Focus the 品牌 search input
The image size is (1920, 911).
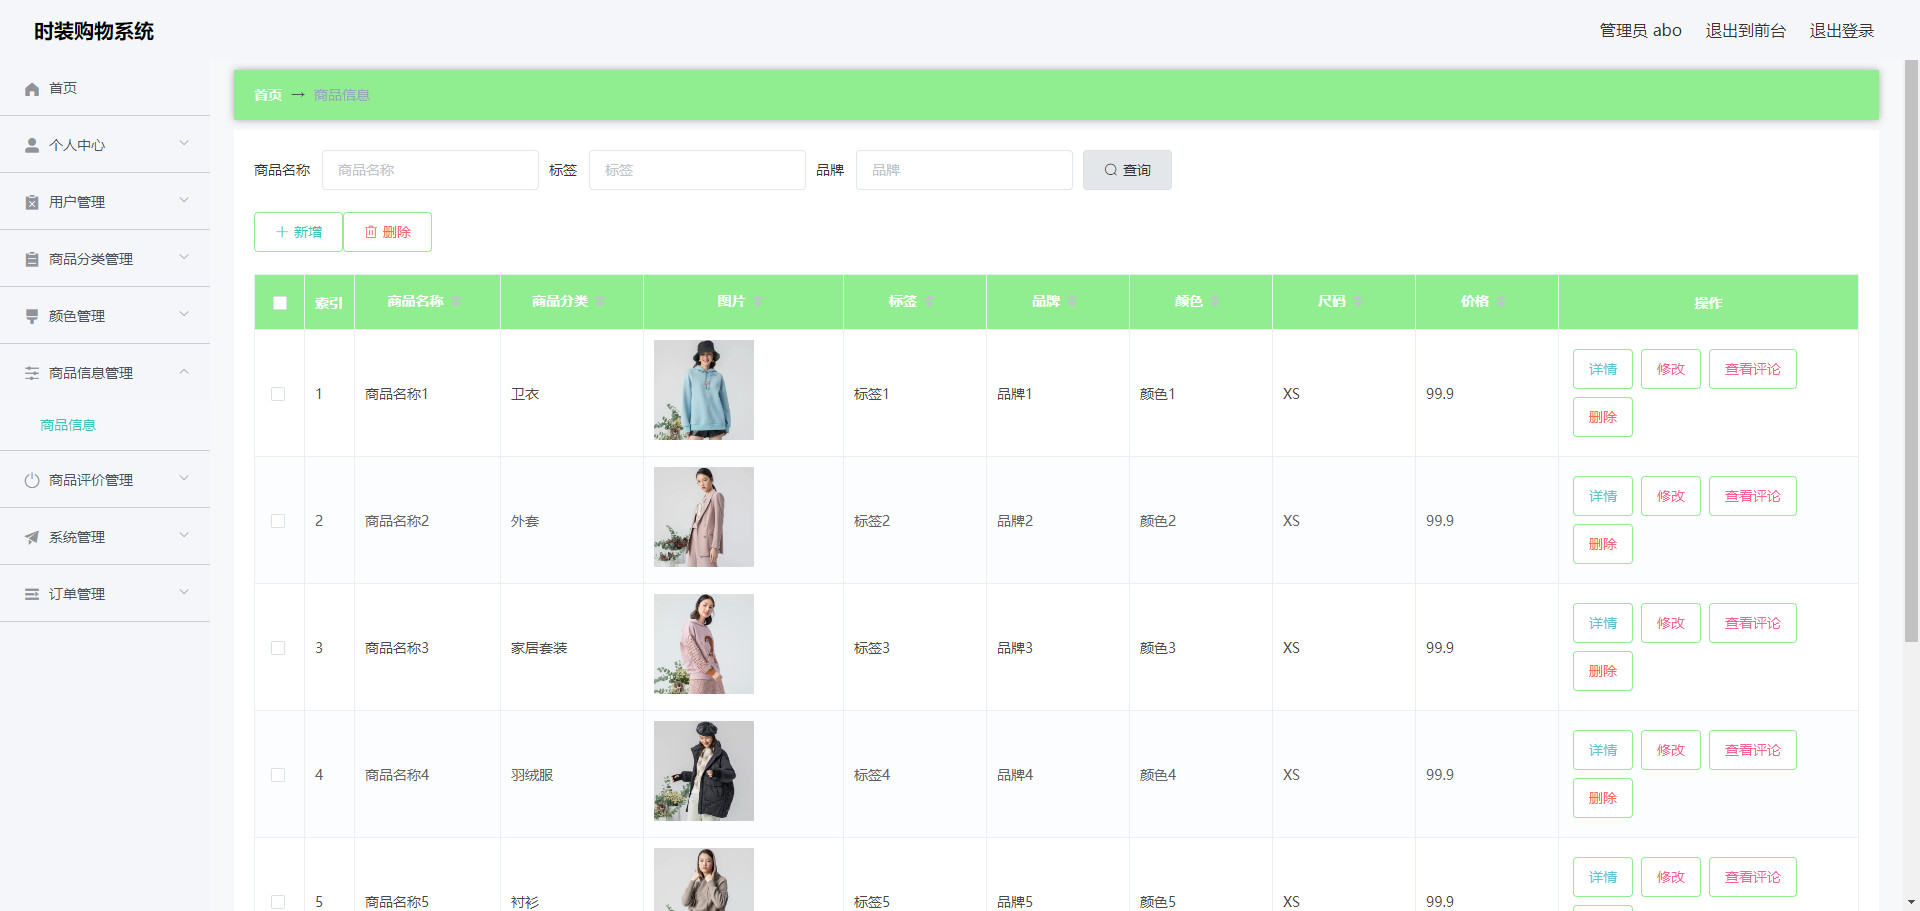tap(964, 170)
